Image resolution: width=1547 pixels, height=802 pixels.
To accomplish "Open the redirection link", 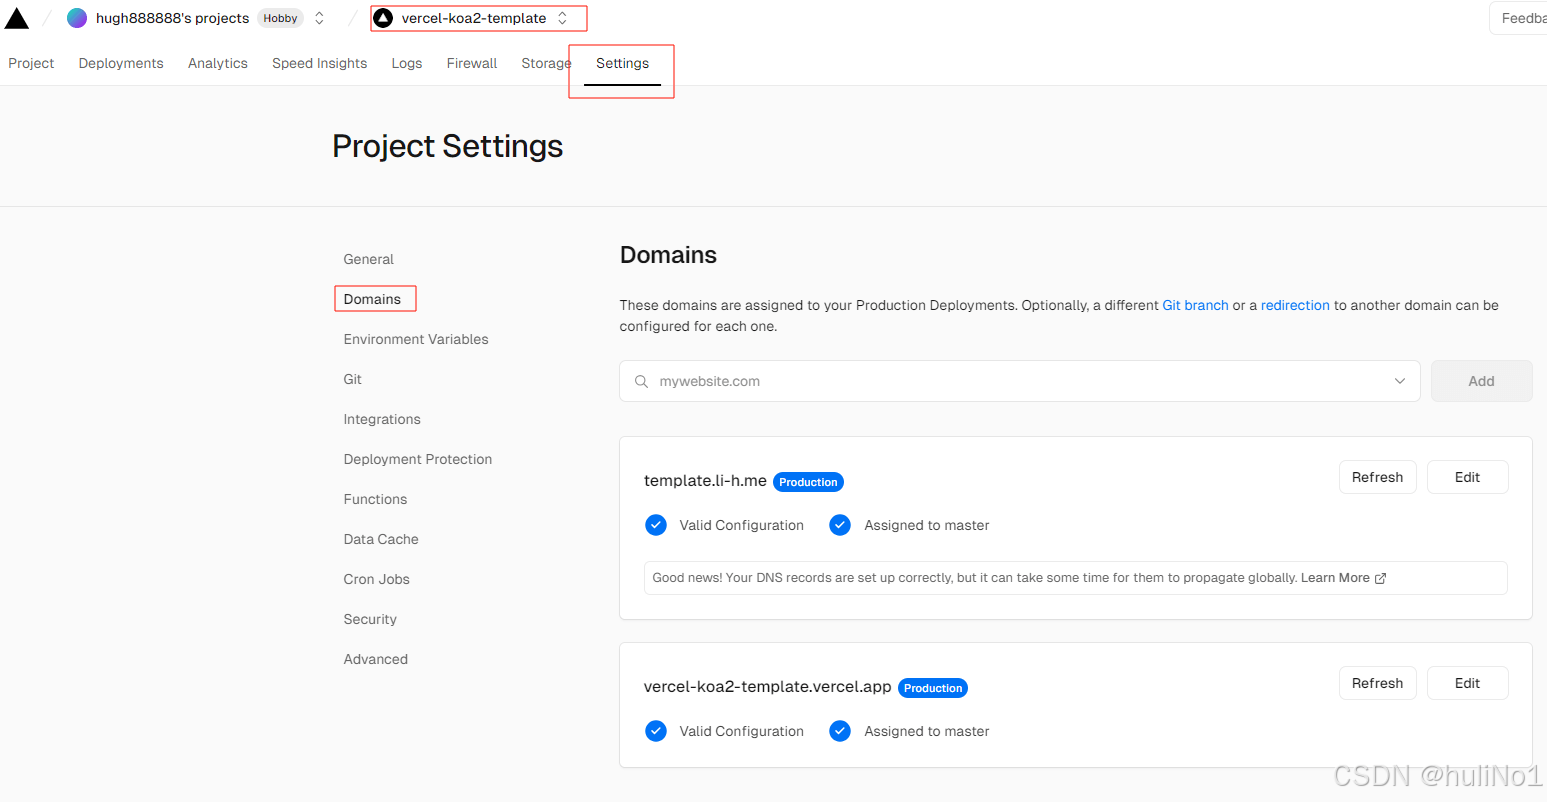I will click(x=1295, y=305).
